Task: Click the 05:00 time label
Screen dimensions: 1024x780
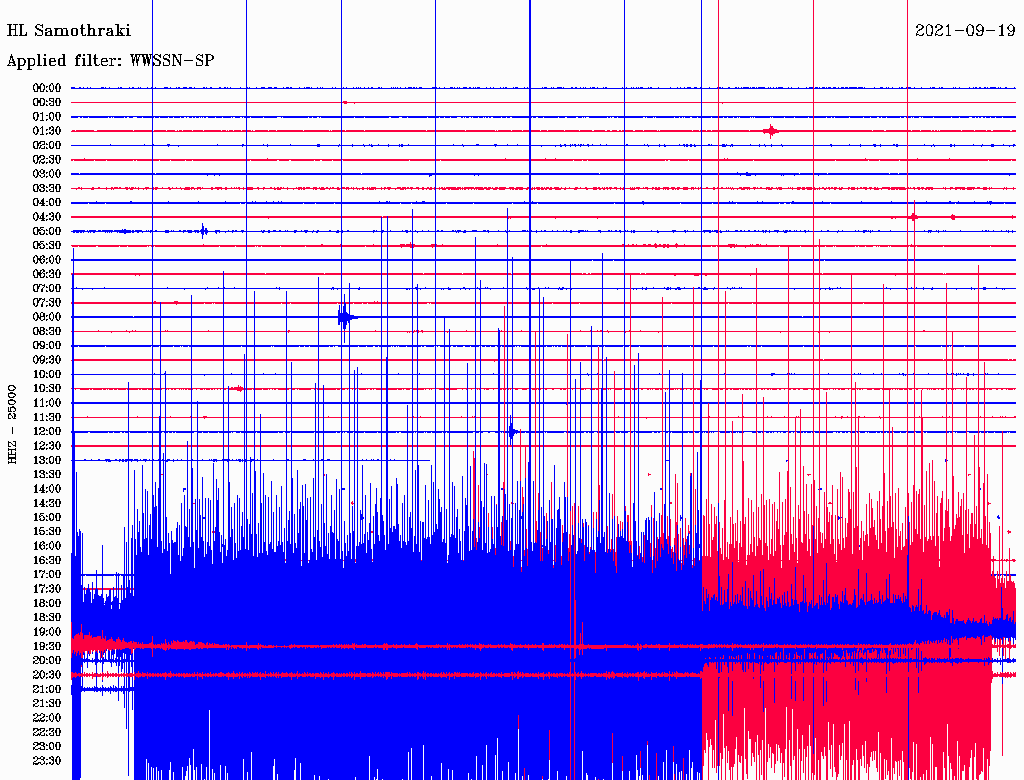Action: tap(47, 231)
